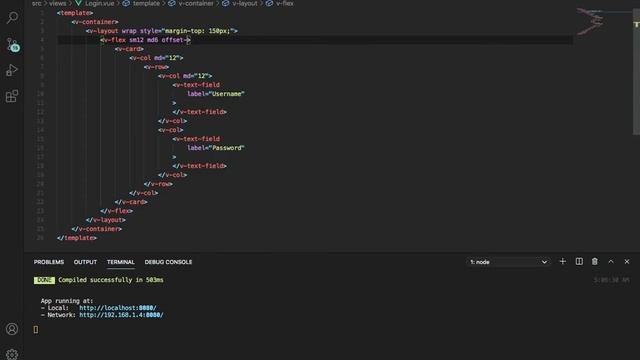Click the 'Compiled successfully in 503ms' message

coord(111,280)
